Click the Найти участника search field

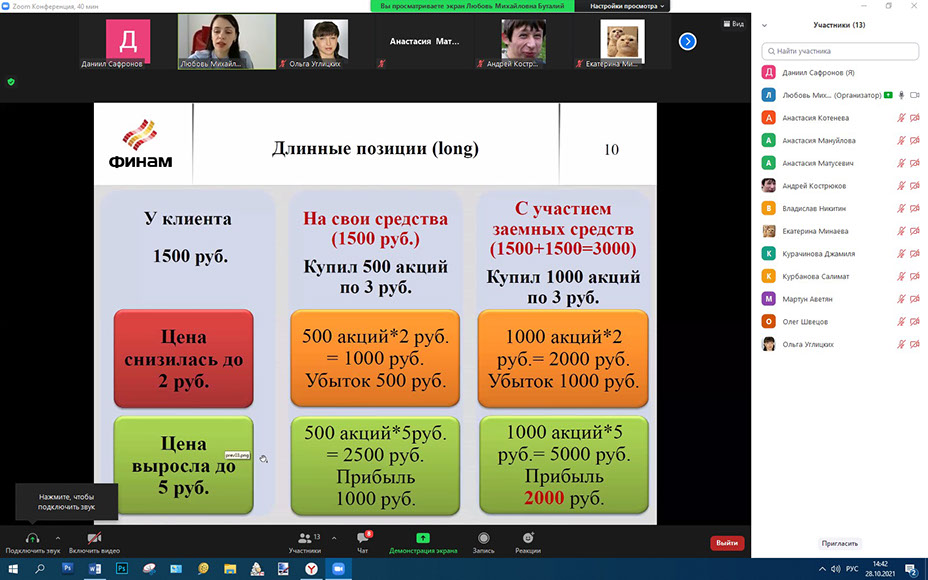point(840,51)
